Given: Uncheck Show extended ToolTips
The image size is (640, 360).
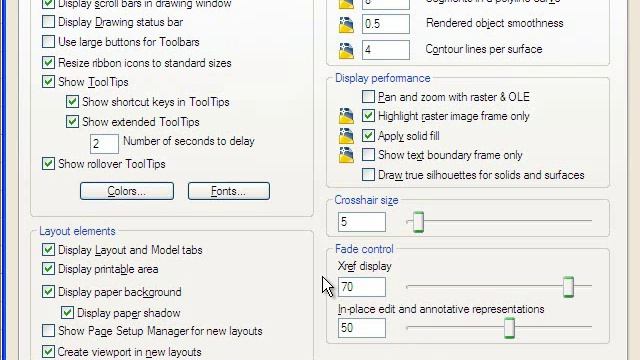Looking at the screenshot, I should pyautogui.click(x=72, y=122).
